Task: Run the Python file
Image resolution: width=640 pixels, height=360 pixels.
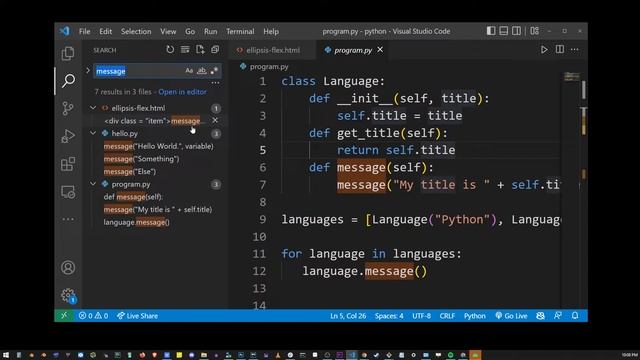Action: pos(544,50)
